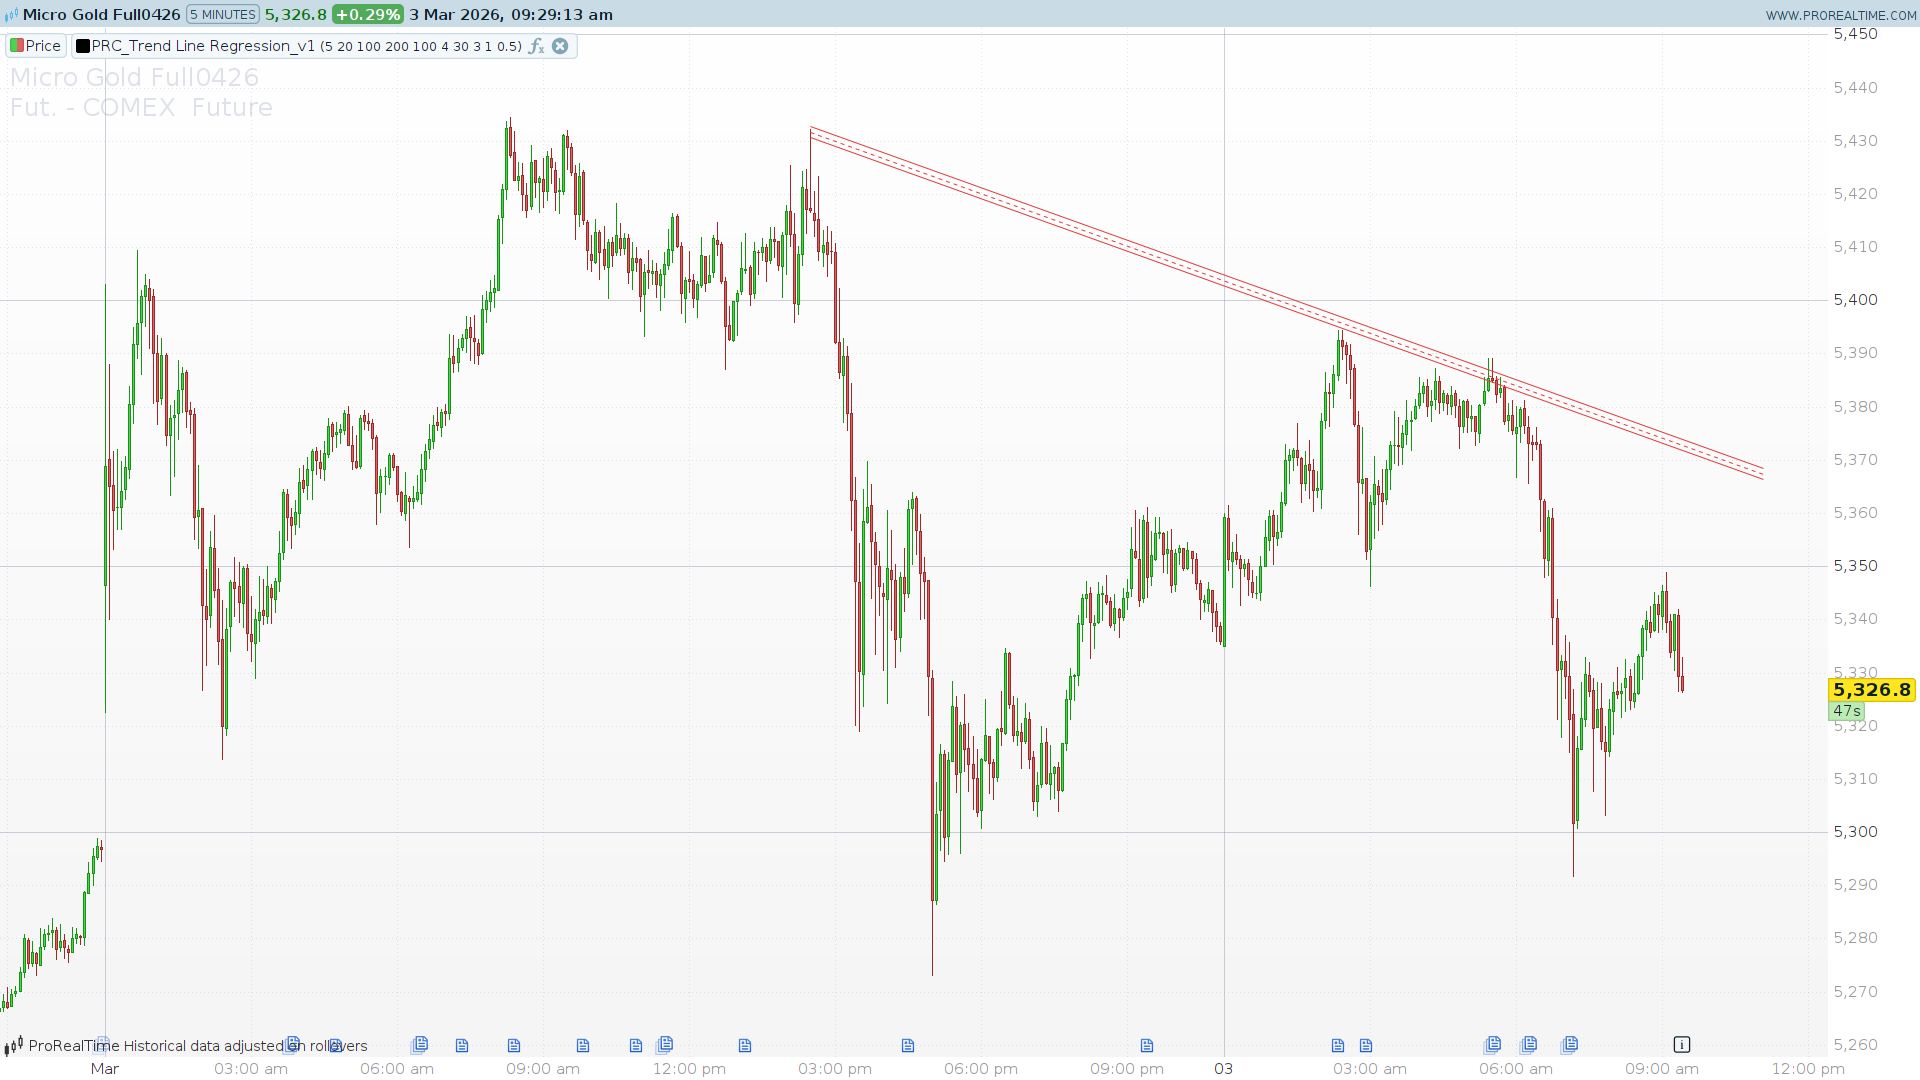Open the news icon near 03:00 pm

tap(908, 1046)
